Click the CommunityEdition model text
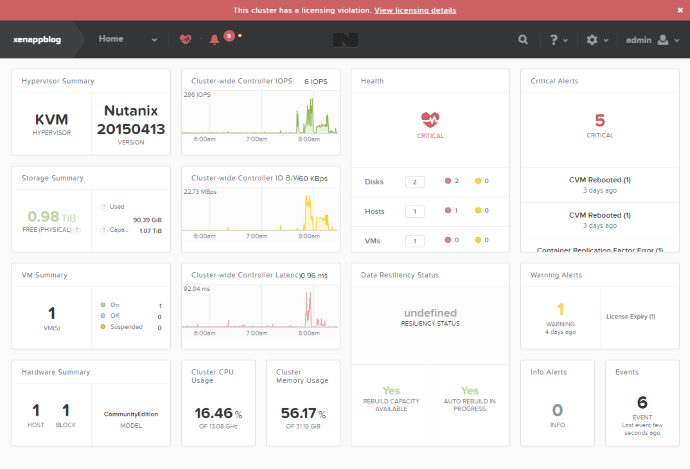Image resolution: width=690 pixels, height=469 pixels. (x=131, y=414)
